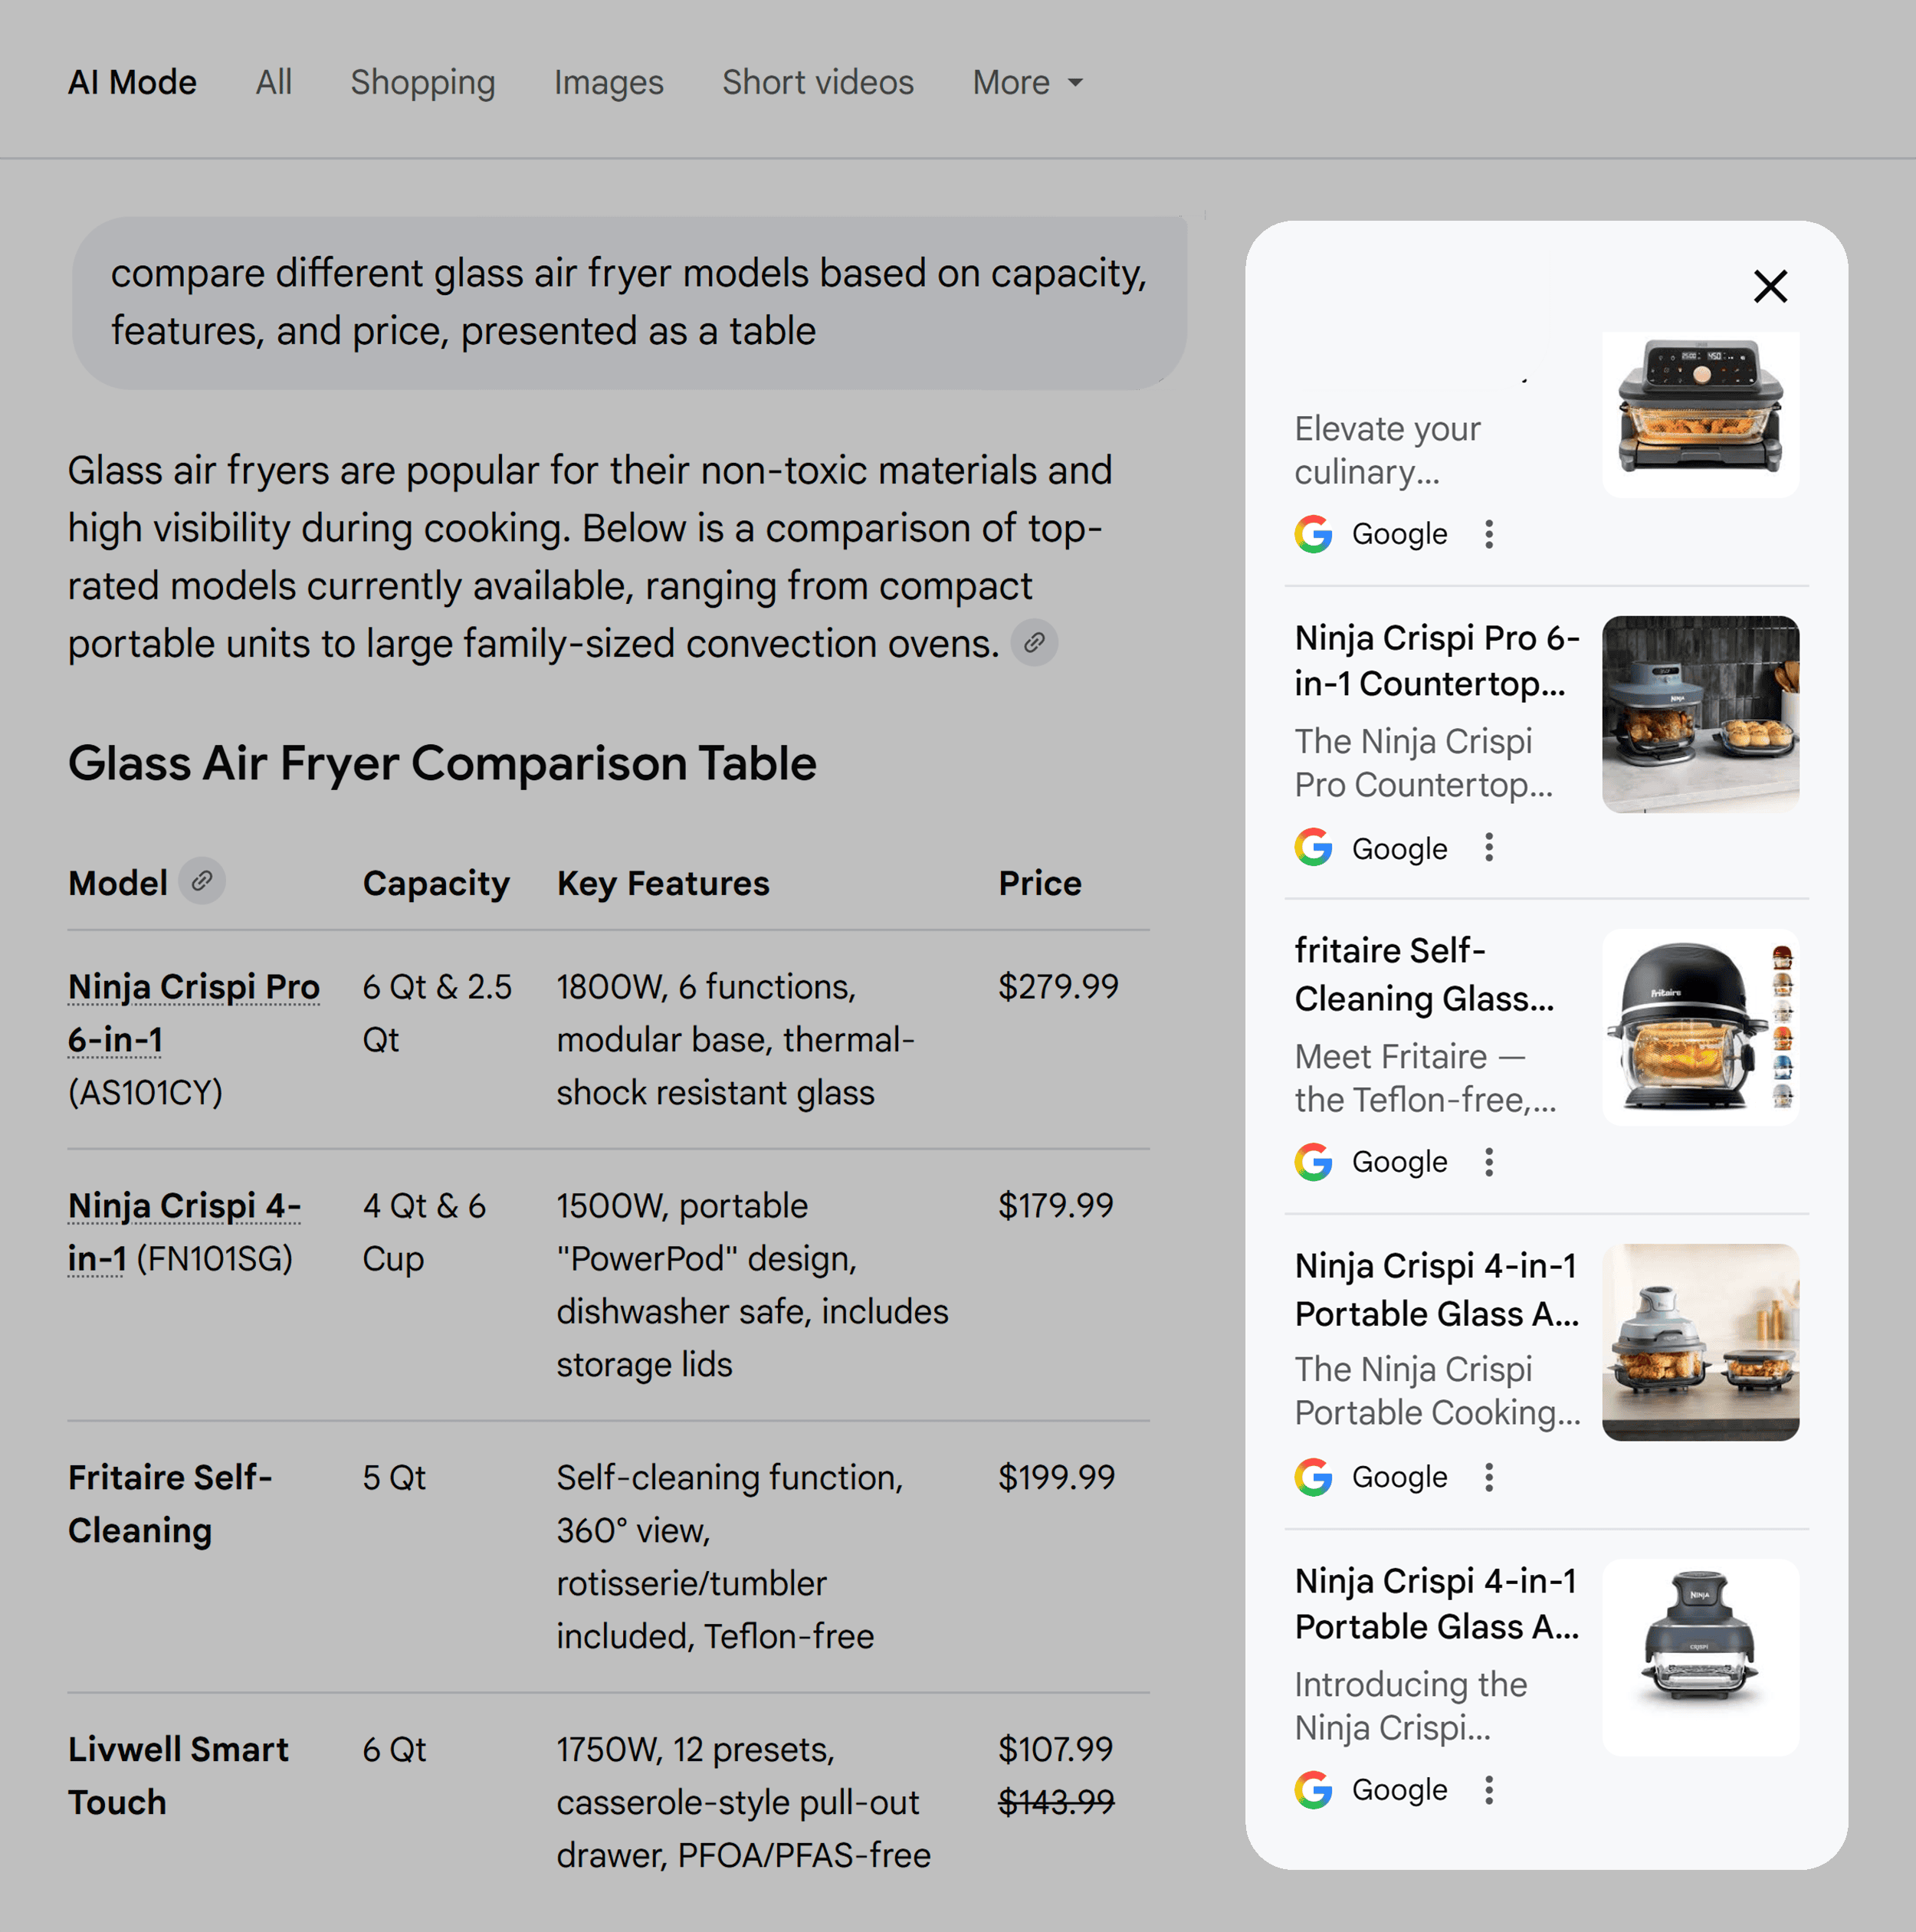1916x1932 pixels.
Task: Select the All search tab
Action: click(x=273, y=82)
